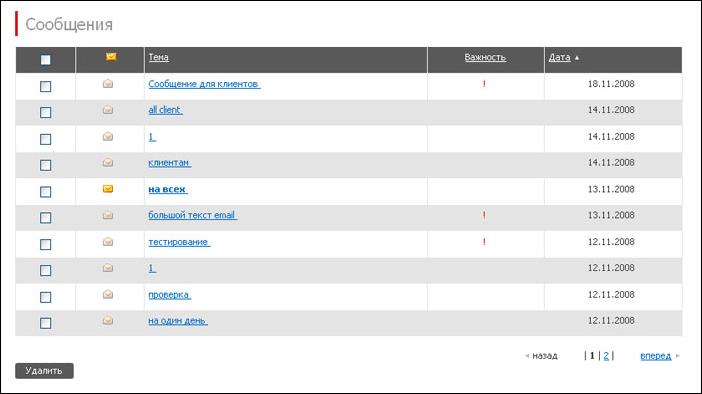The width and height of the screenshot is (702, 394).
Task: Click the date in the тестирование row
Action: tap(611, 242)
